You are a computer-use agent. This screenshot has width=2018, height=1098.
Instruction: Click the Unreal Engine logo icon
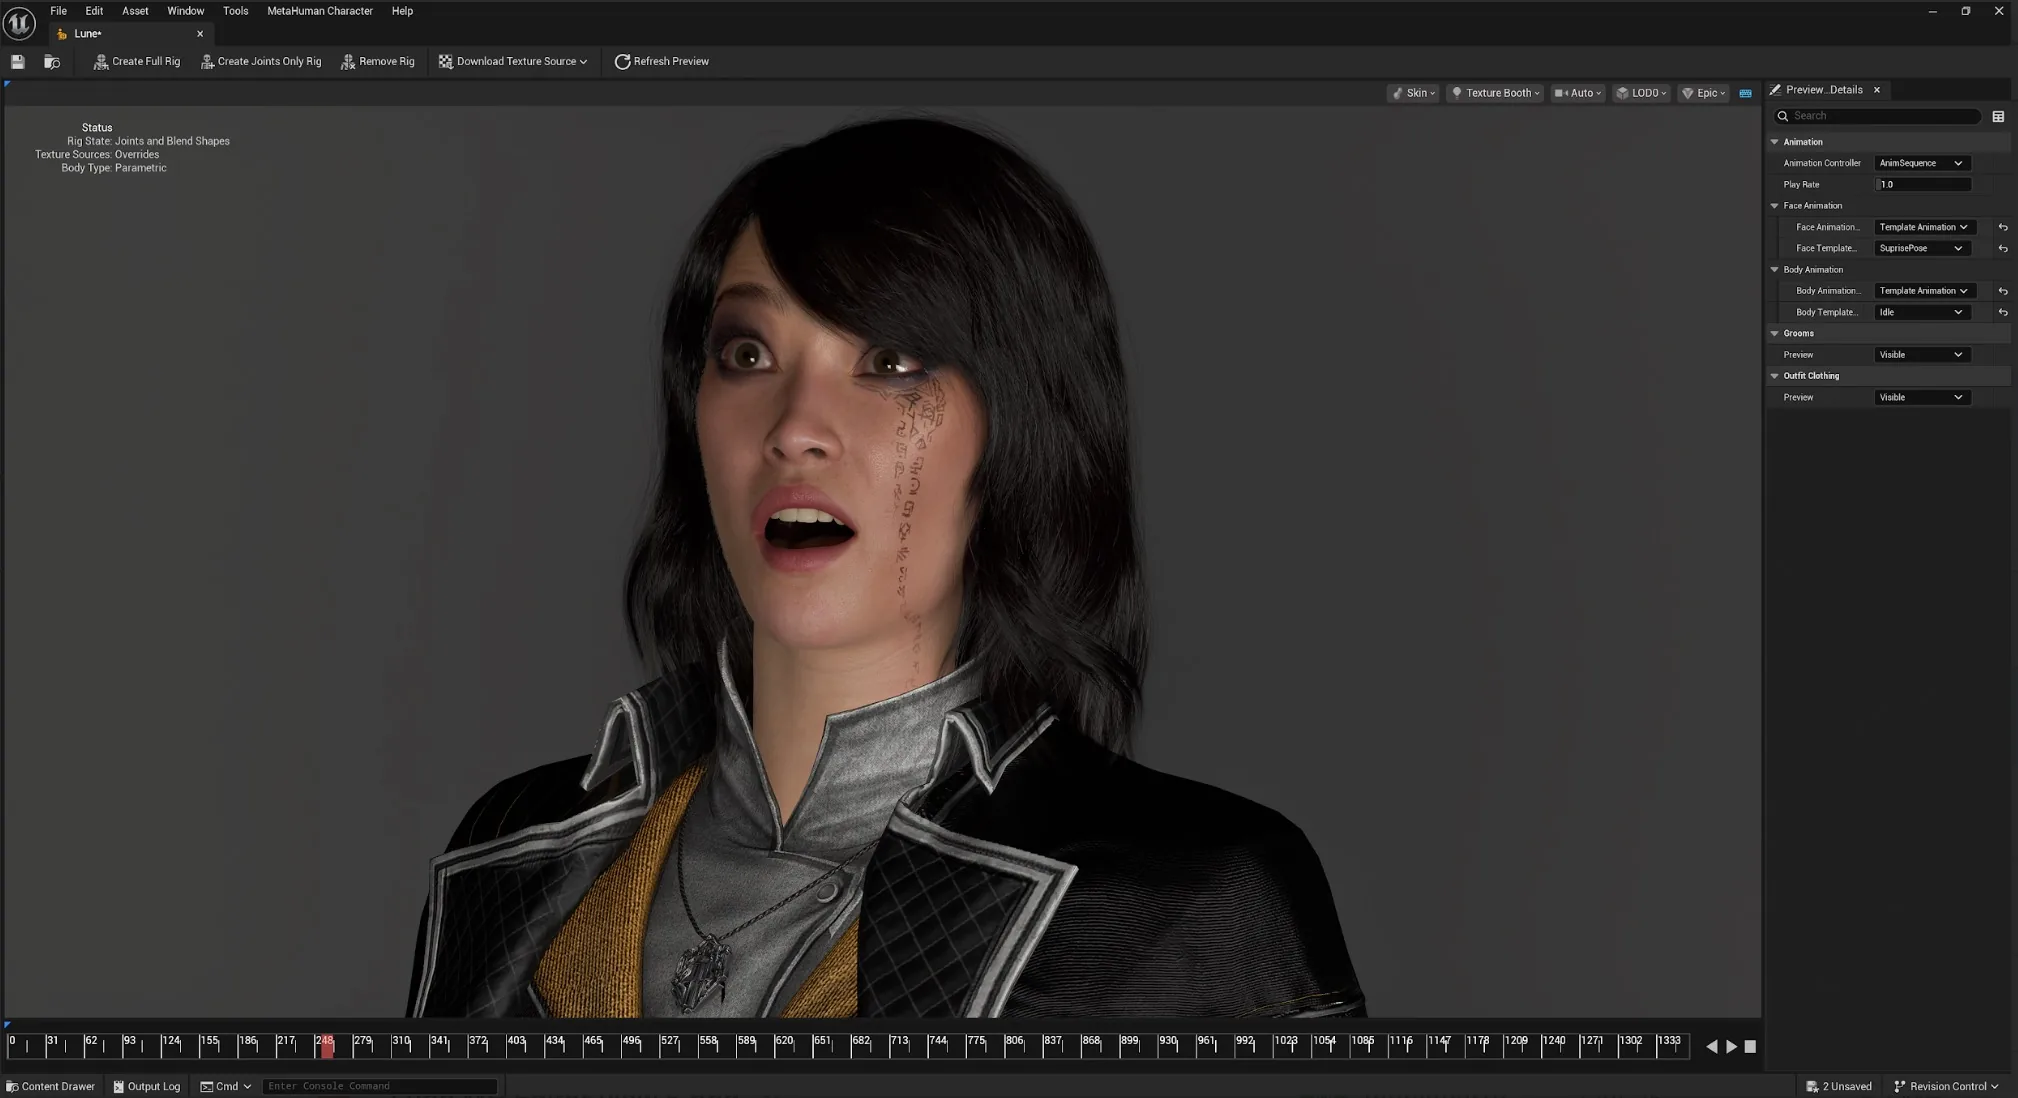(19, 23)
